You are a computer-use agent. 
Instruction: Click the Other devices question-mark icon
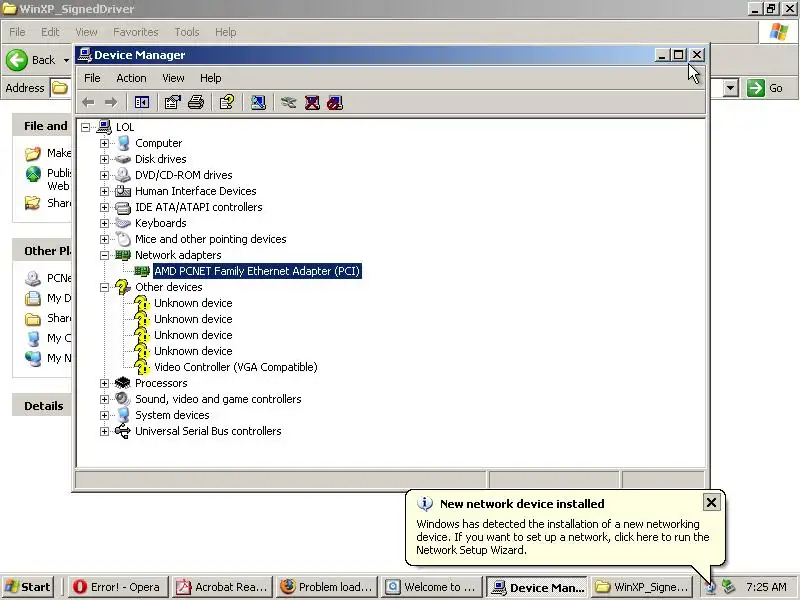[123, 287]
